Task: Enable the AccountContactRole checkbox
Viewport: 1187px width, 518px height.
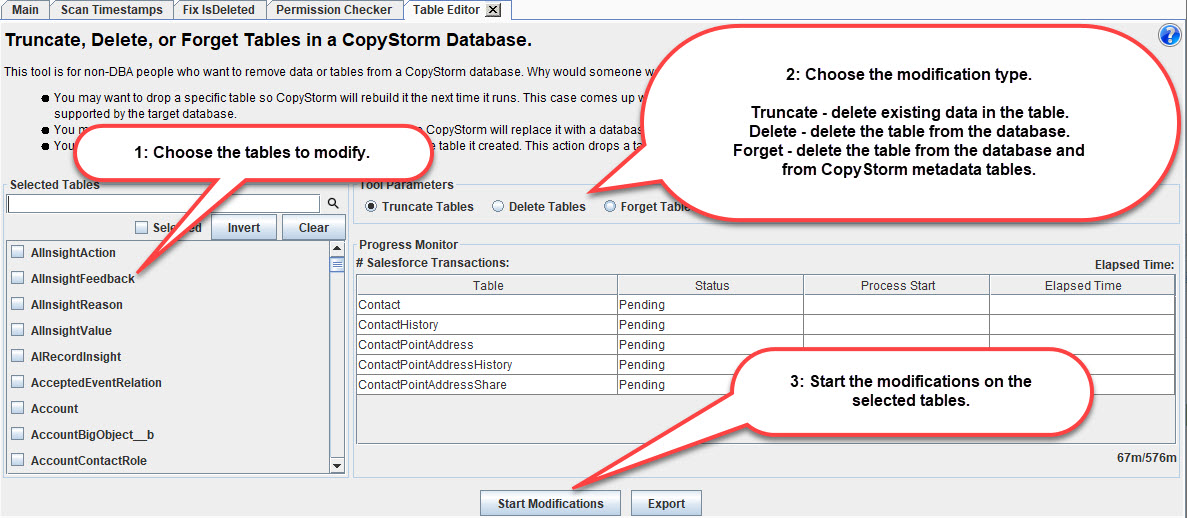Action: [x=17, y=460]
